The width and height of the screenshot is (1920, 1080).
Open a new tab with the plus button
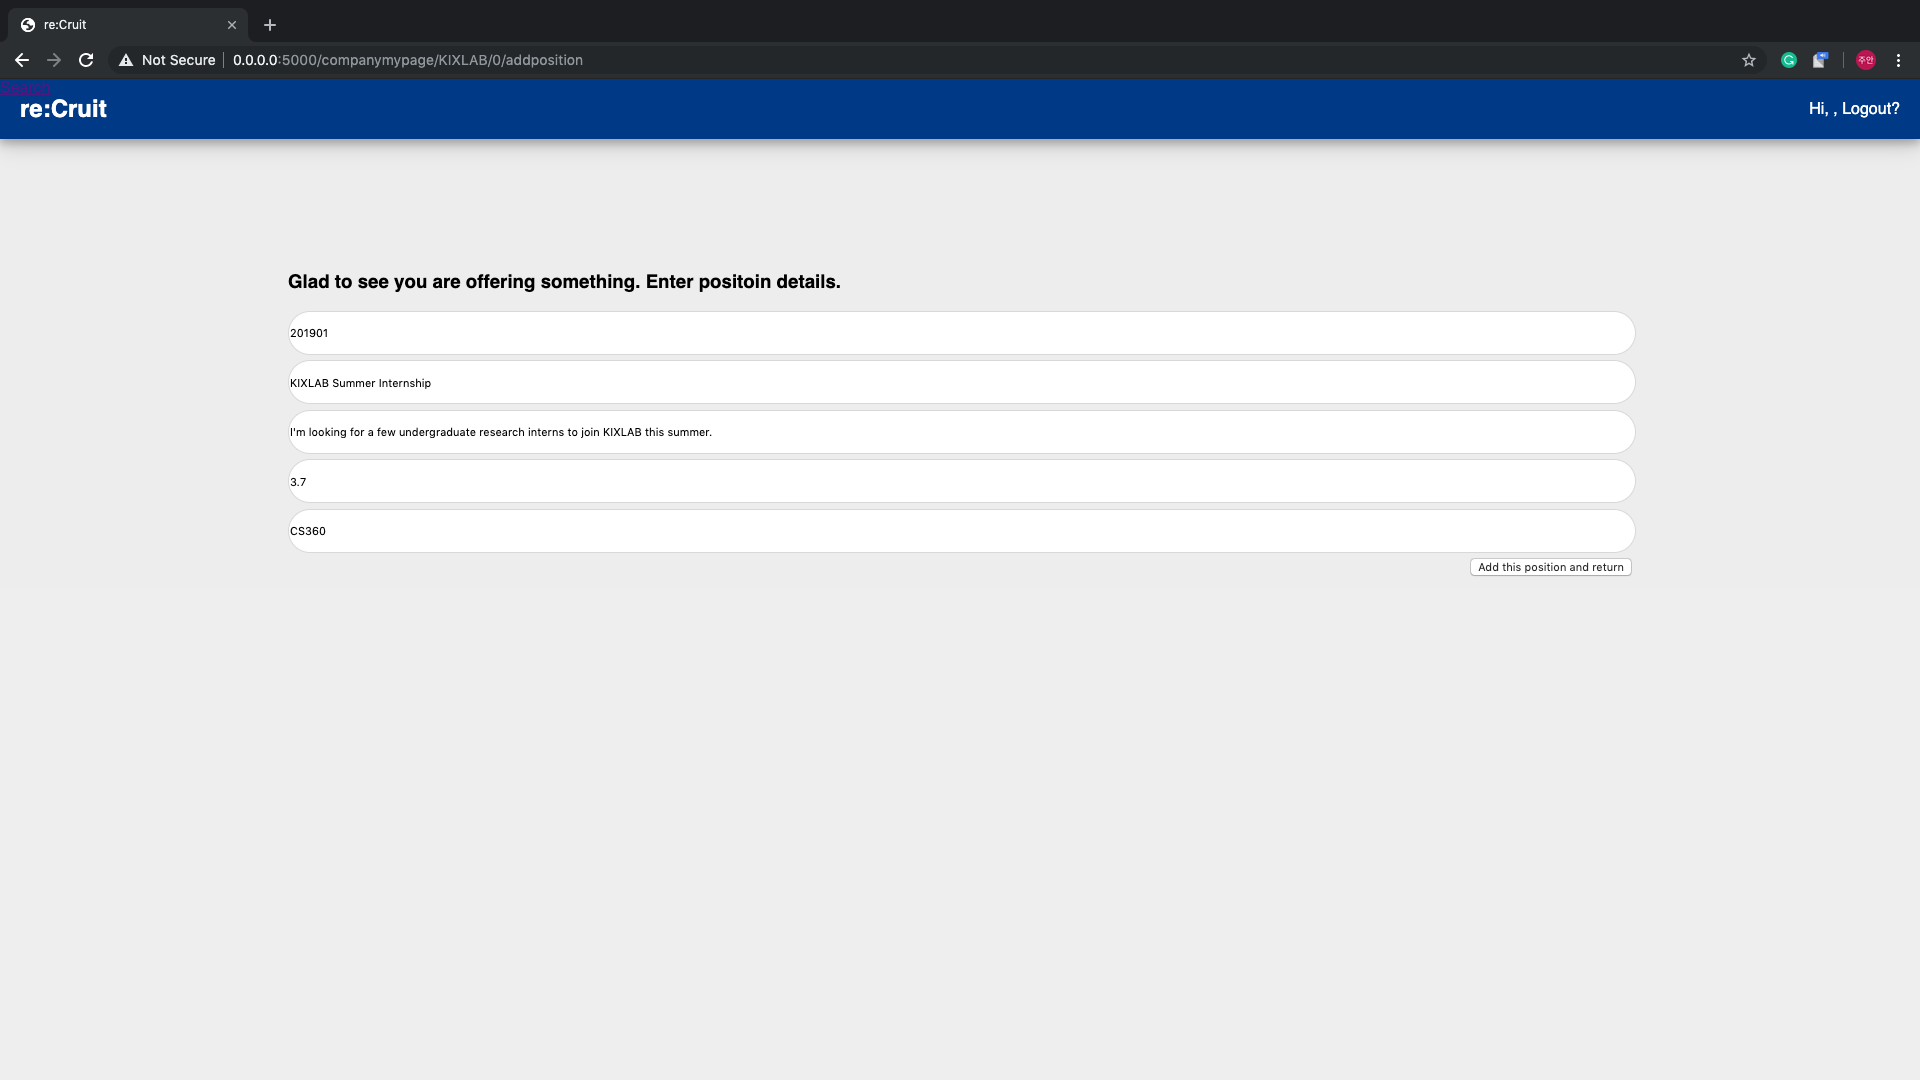[x=270, y=25]
